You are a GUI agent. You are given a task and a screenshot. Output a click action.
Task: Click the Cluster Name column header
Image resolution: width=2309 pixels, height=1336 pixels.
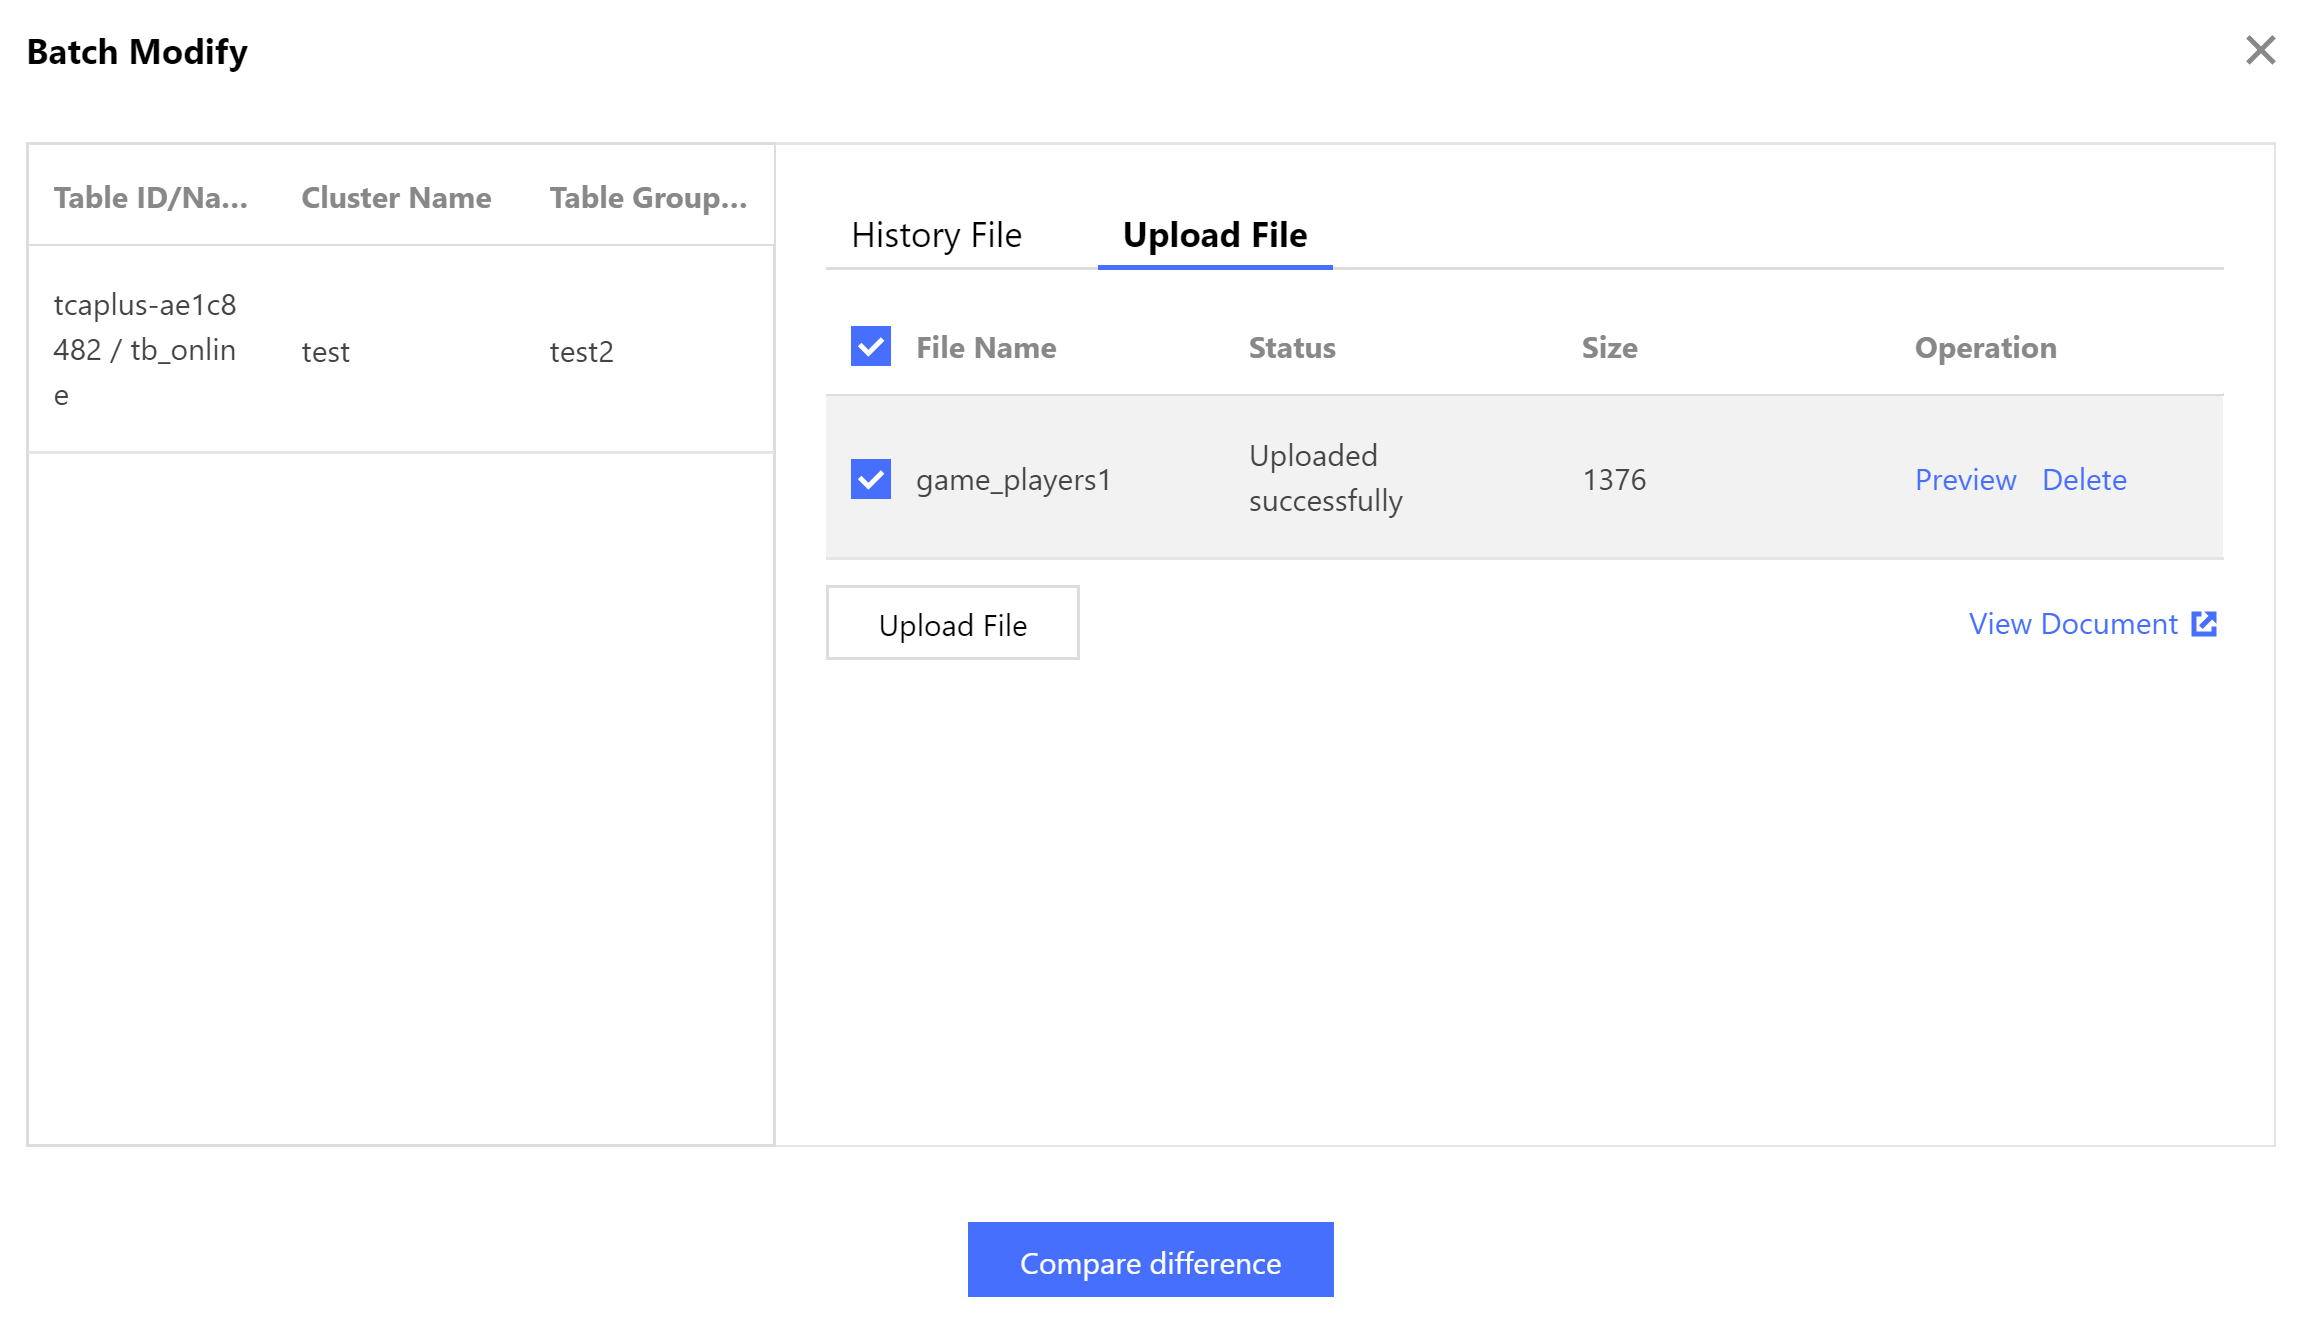point(396,198)
